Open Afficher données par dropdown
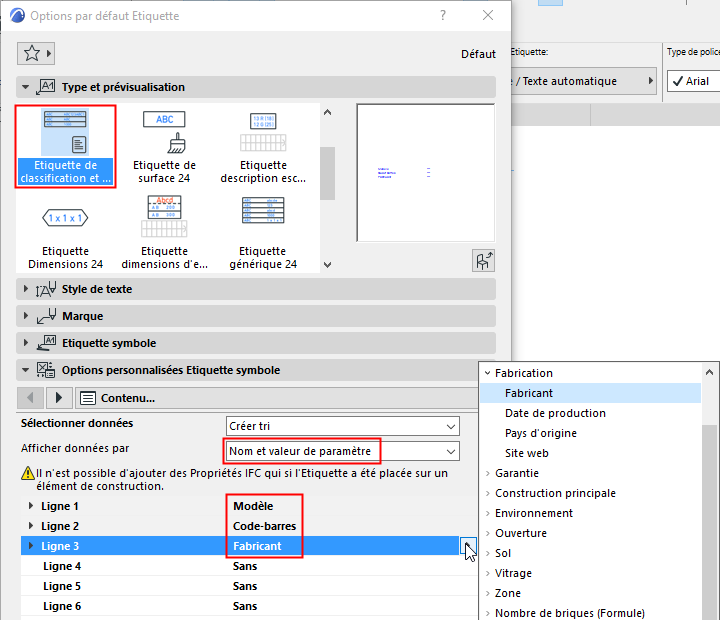 (x=343, y=451)
